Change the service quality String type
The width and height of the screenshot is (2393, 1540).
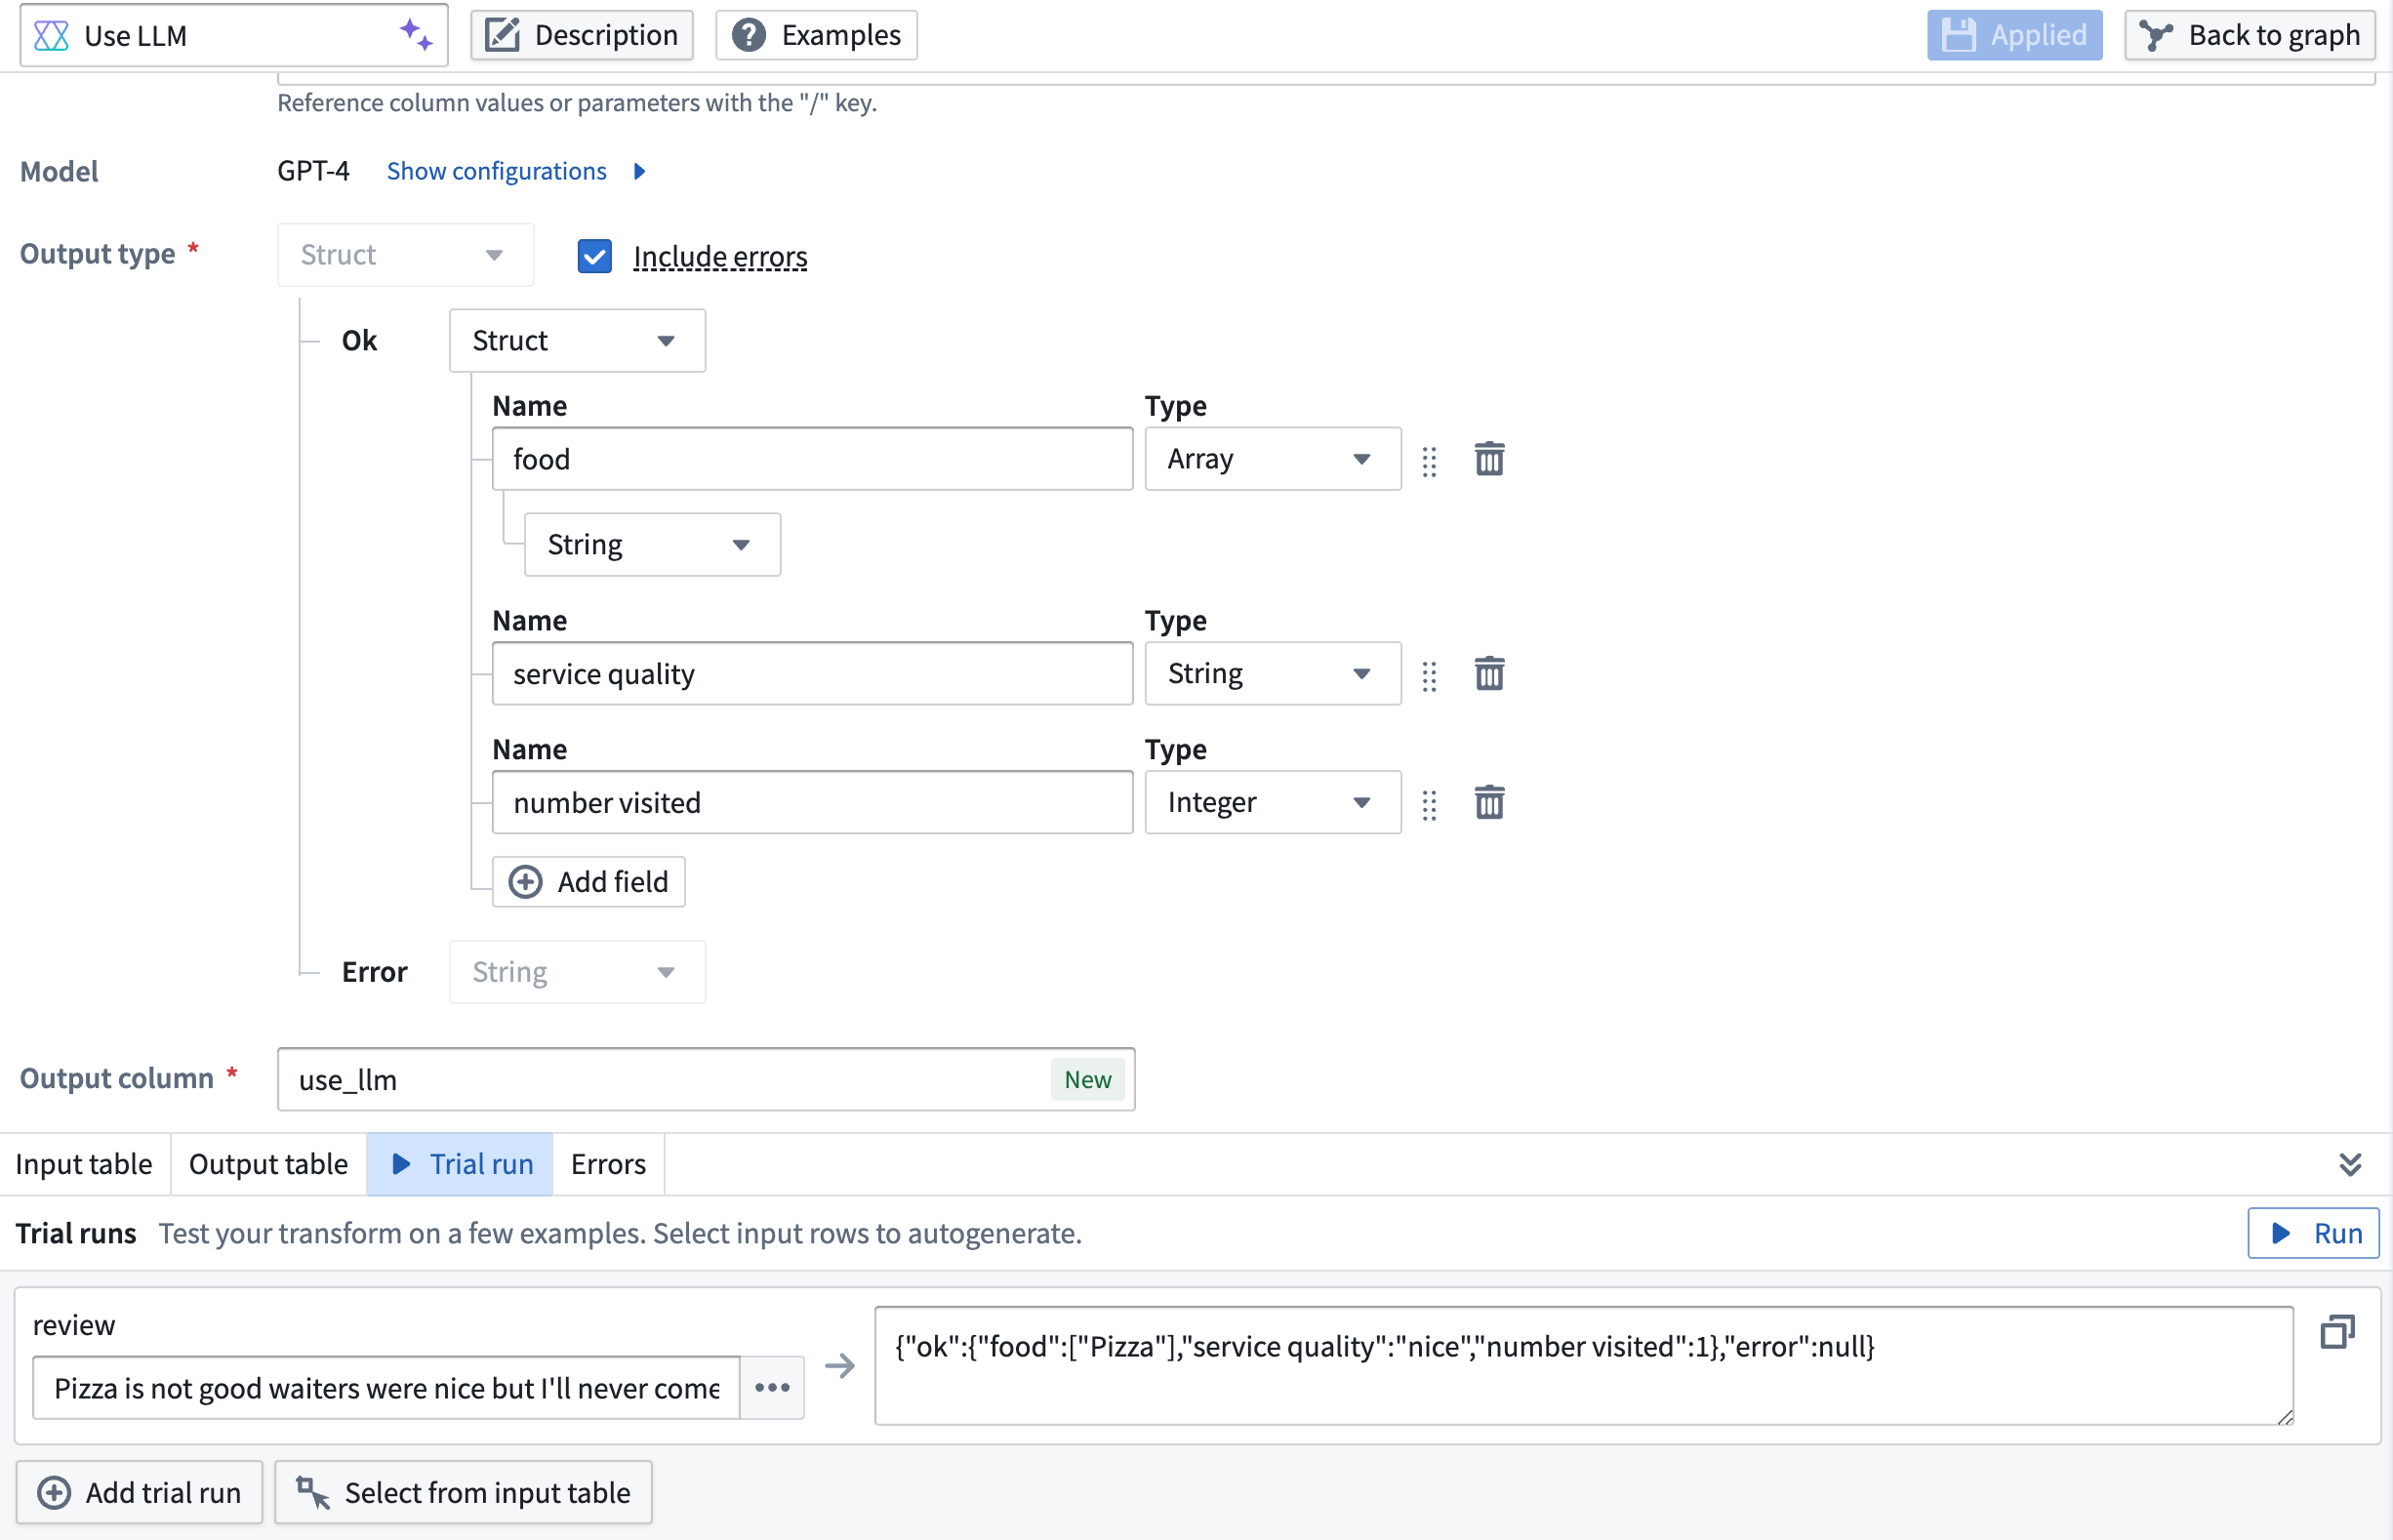point(1272,673)
